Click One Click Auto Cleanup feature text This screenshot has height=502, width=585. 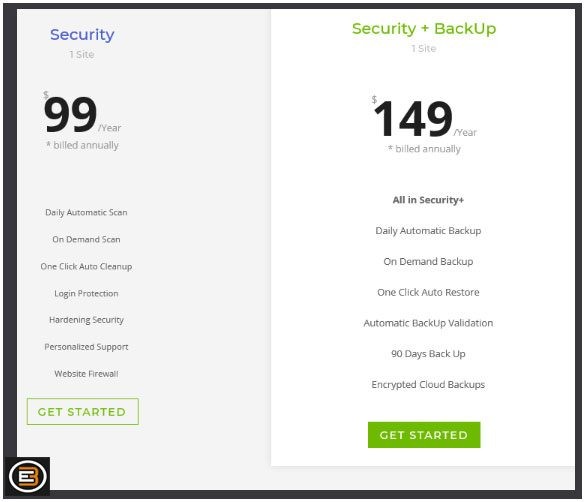point(86,267)
